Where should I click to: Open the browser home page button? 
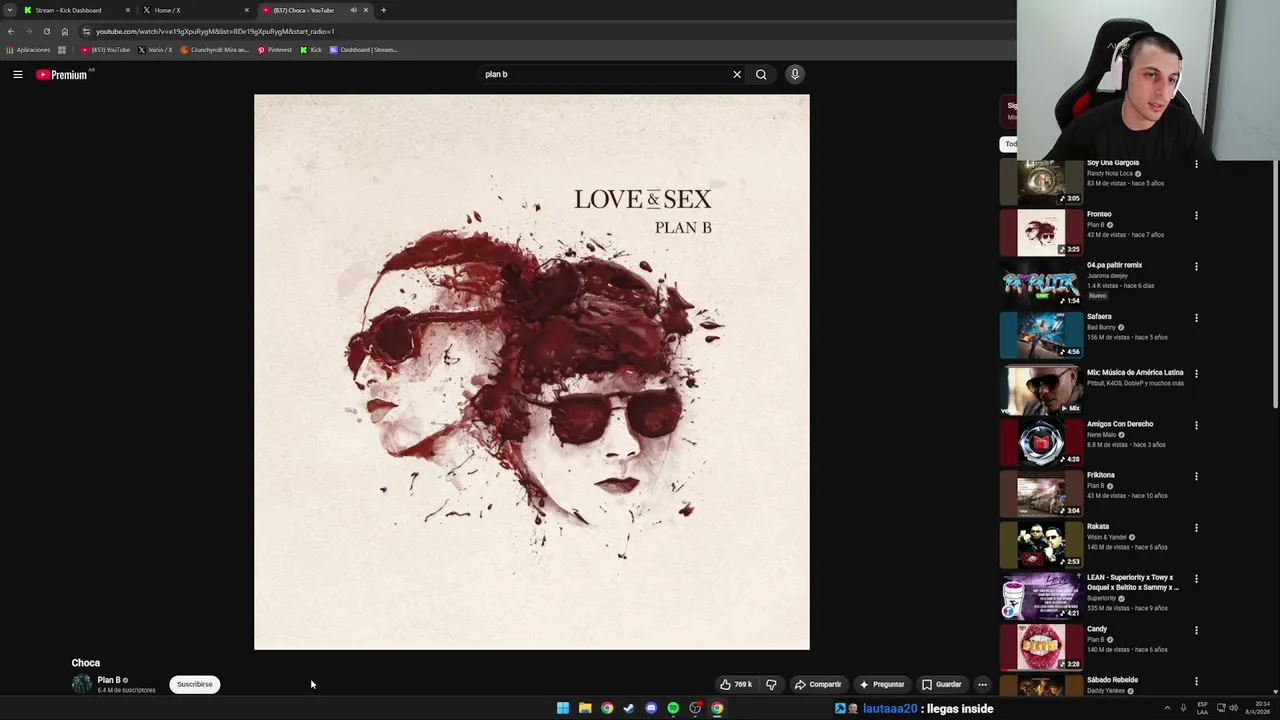65,31
